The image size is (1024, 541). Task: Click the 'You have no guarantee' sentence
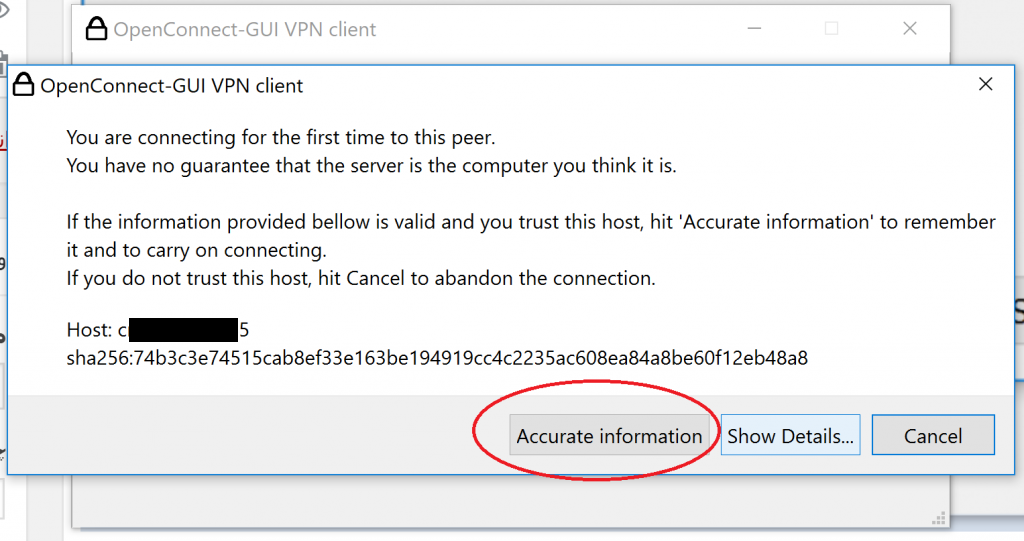pyautogui.click(x=371, y=165)
